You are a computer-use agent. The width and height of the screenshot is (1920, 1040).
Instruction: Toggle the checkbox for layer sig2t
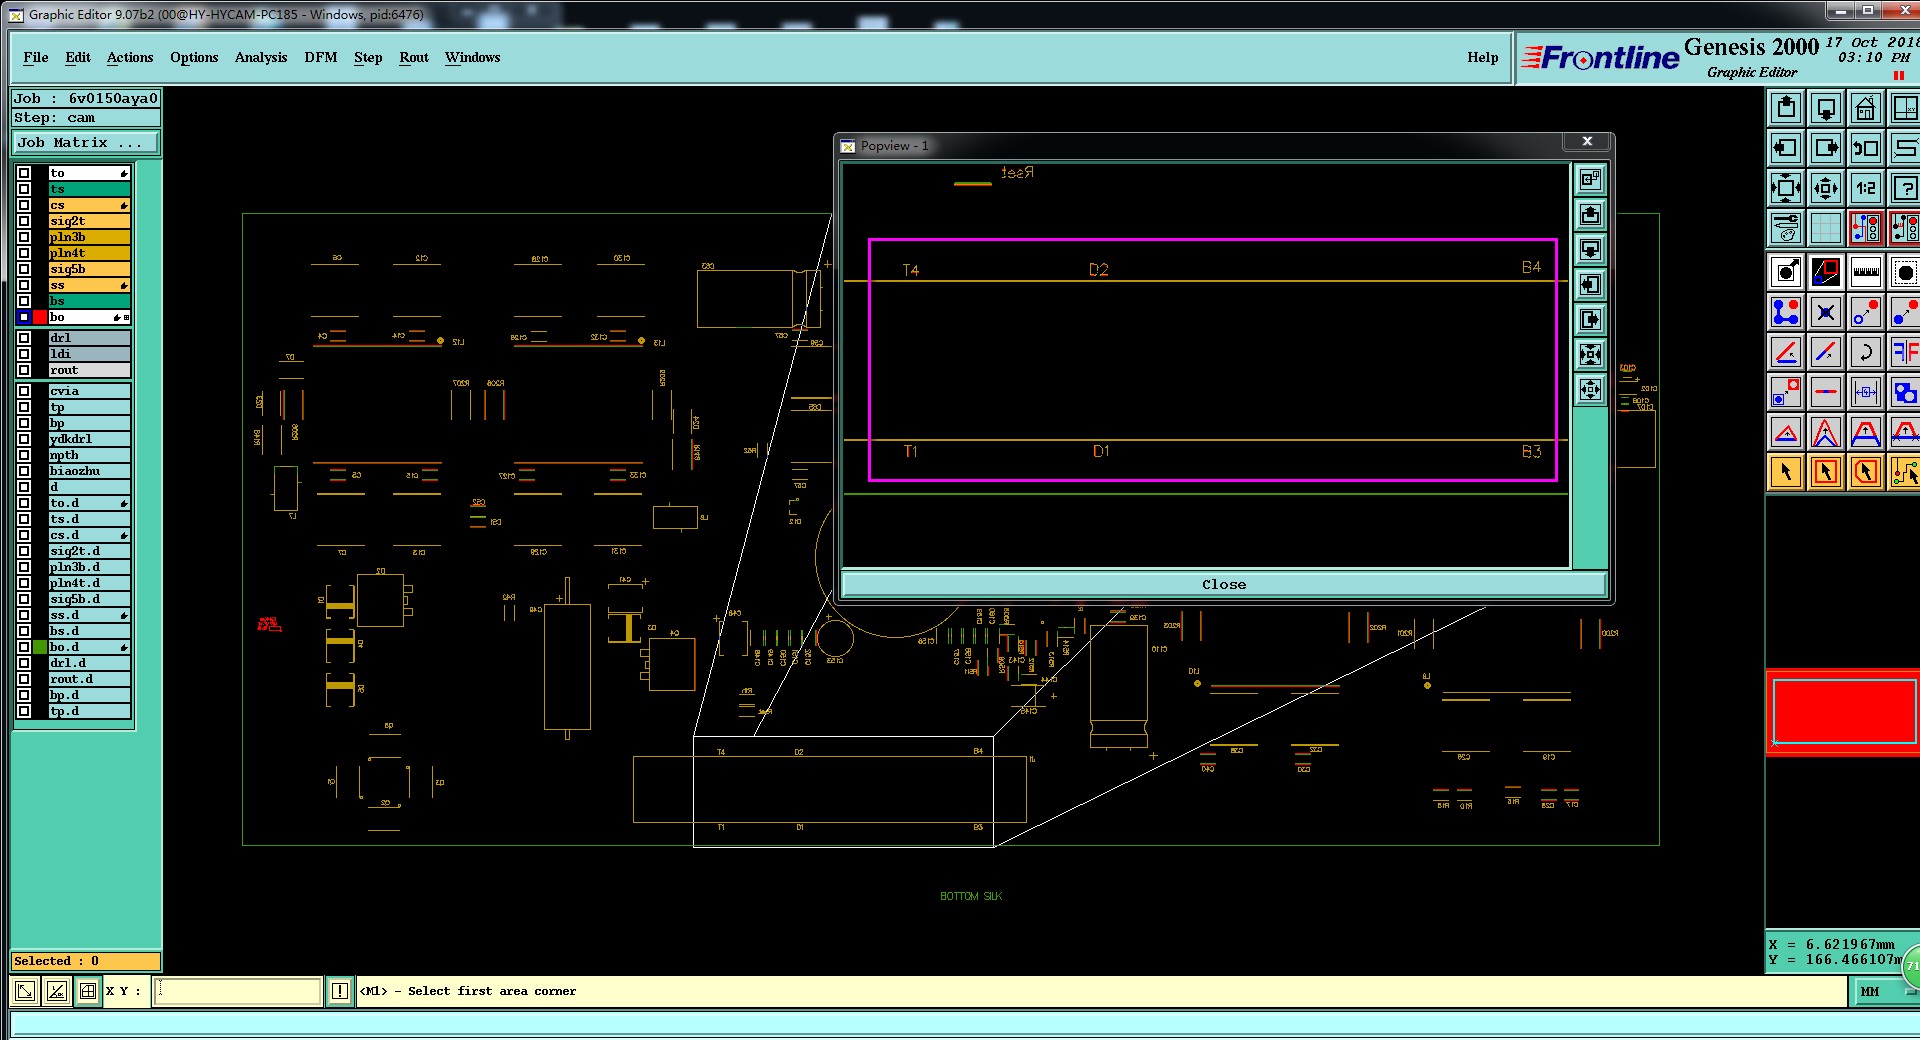pos(24,221)
